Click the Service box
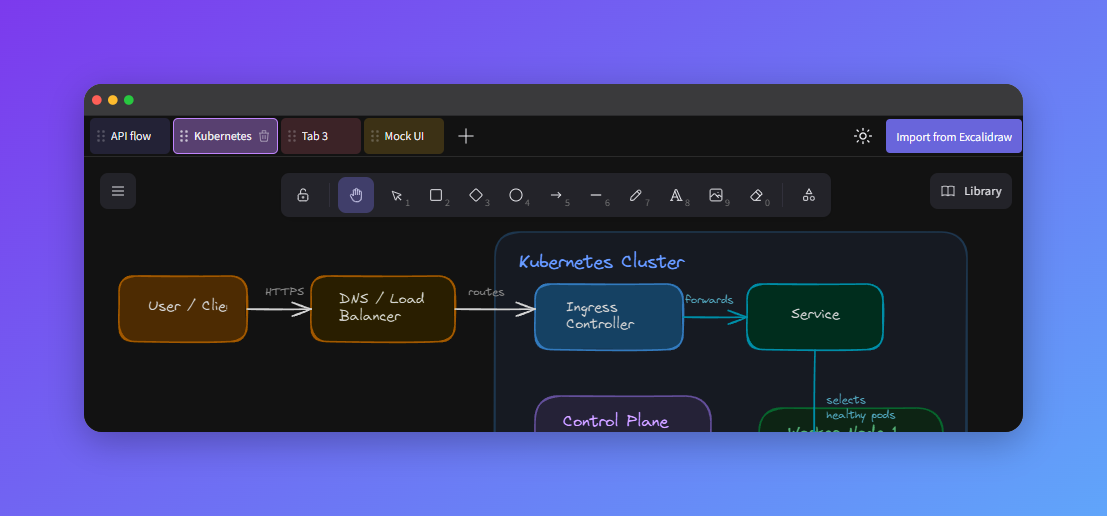The width and height of the screenshot is (1107, 516). tap(815, 316)
